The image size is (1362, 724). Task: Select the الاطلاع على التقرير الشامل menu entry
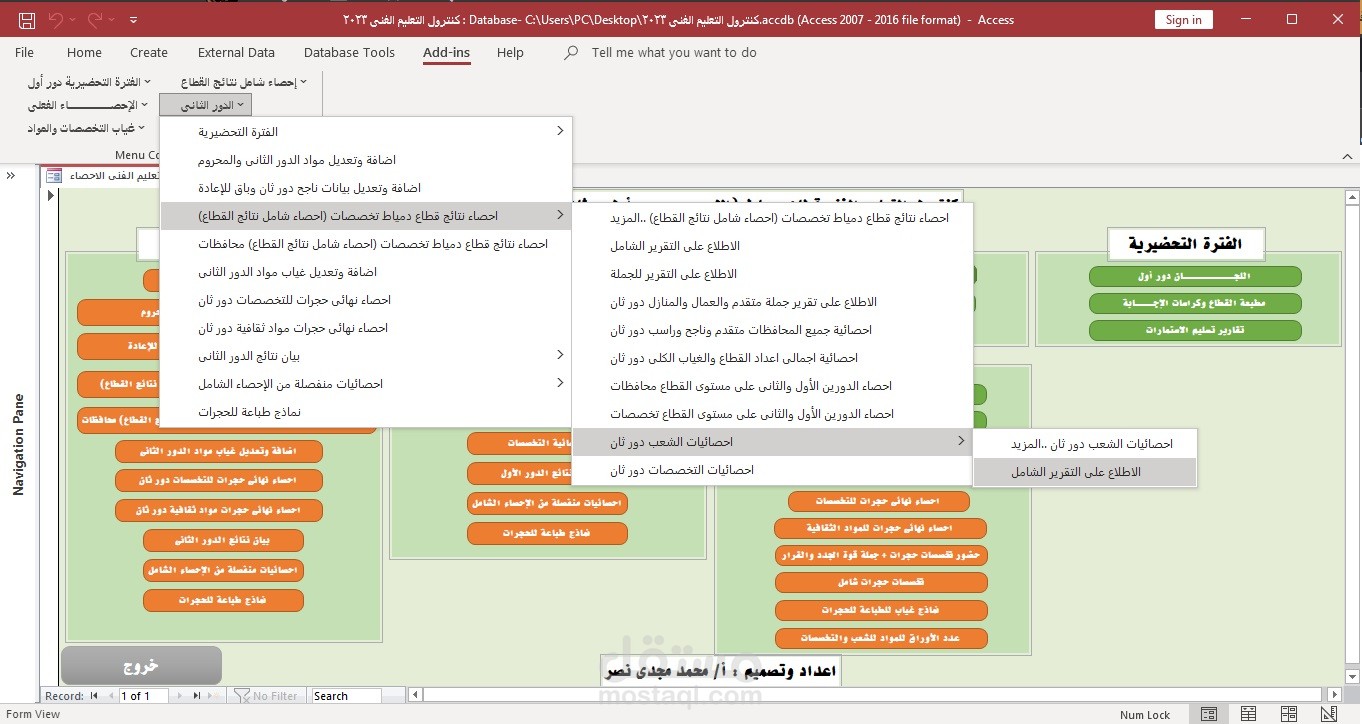[1084, 470]
